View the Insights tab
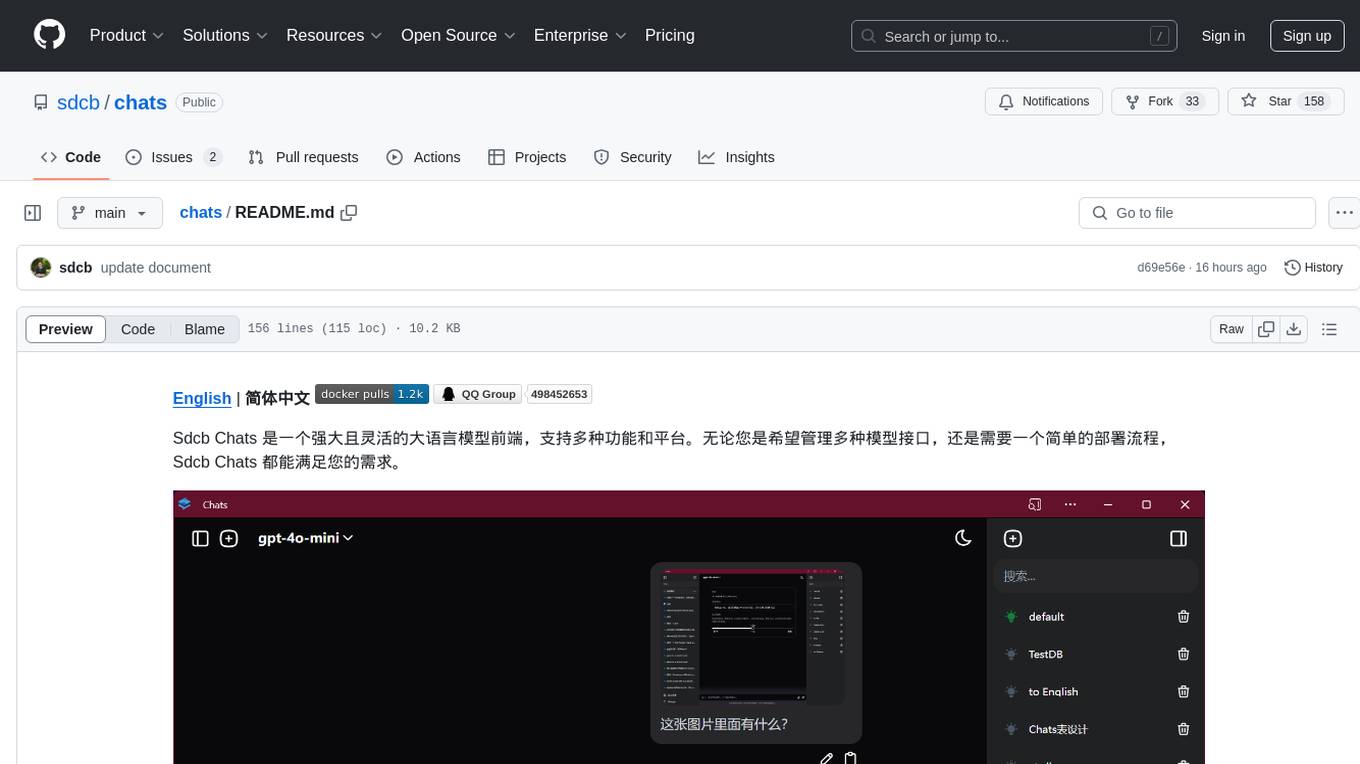 click(x=736, y=157)
